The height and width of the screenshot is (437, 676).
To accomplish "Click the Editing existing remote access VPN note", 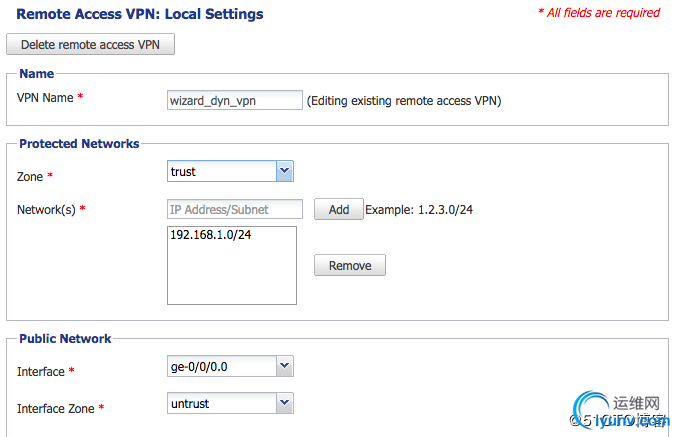I will pyautogui.click(x=404, y=100).
